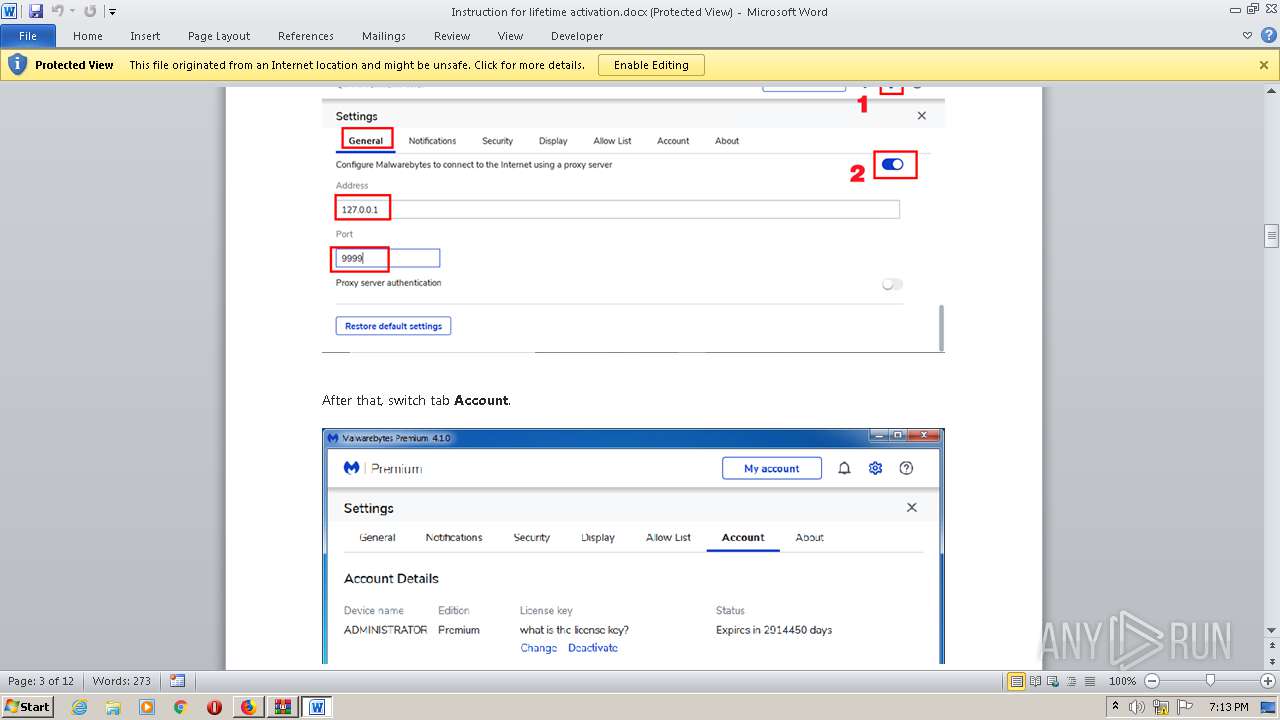The width and height of the screenshot is (1280, 720).
Task: Click the Words: 273 indicator
Action: (121, 681)
